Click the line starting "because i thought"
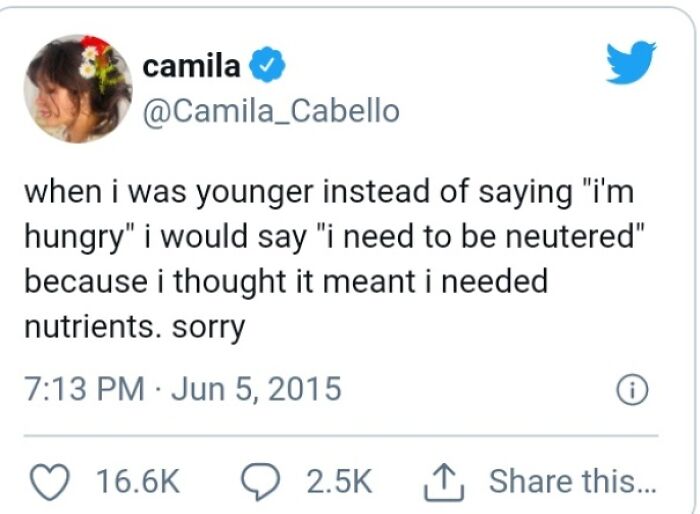The image size is (700, 514). (x=286, y=281)
